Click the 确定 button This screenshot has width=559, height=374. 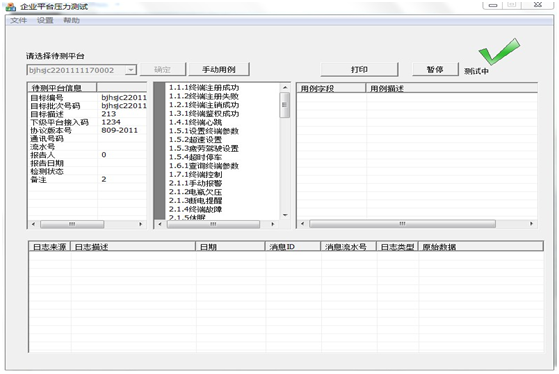tap(163, 70)
